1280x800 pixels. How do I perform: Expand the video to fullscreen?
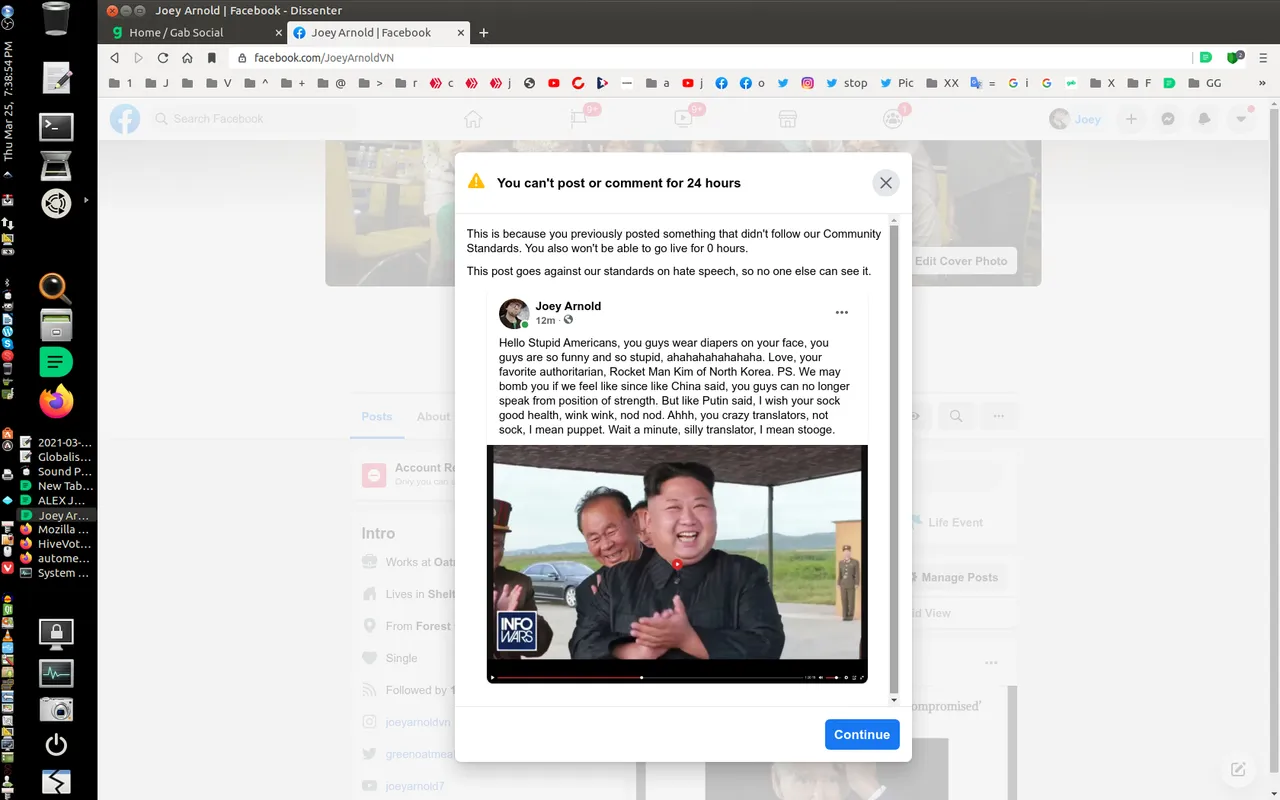pos(861,677)
